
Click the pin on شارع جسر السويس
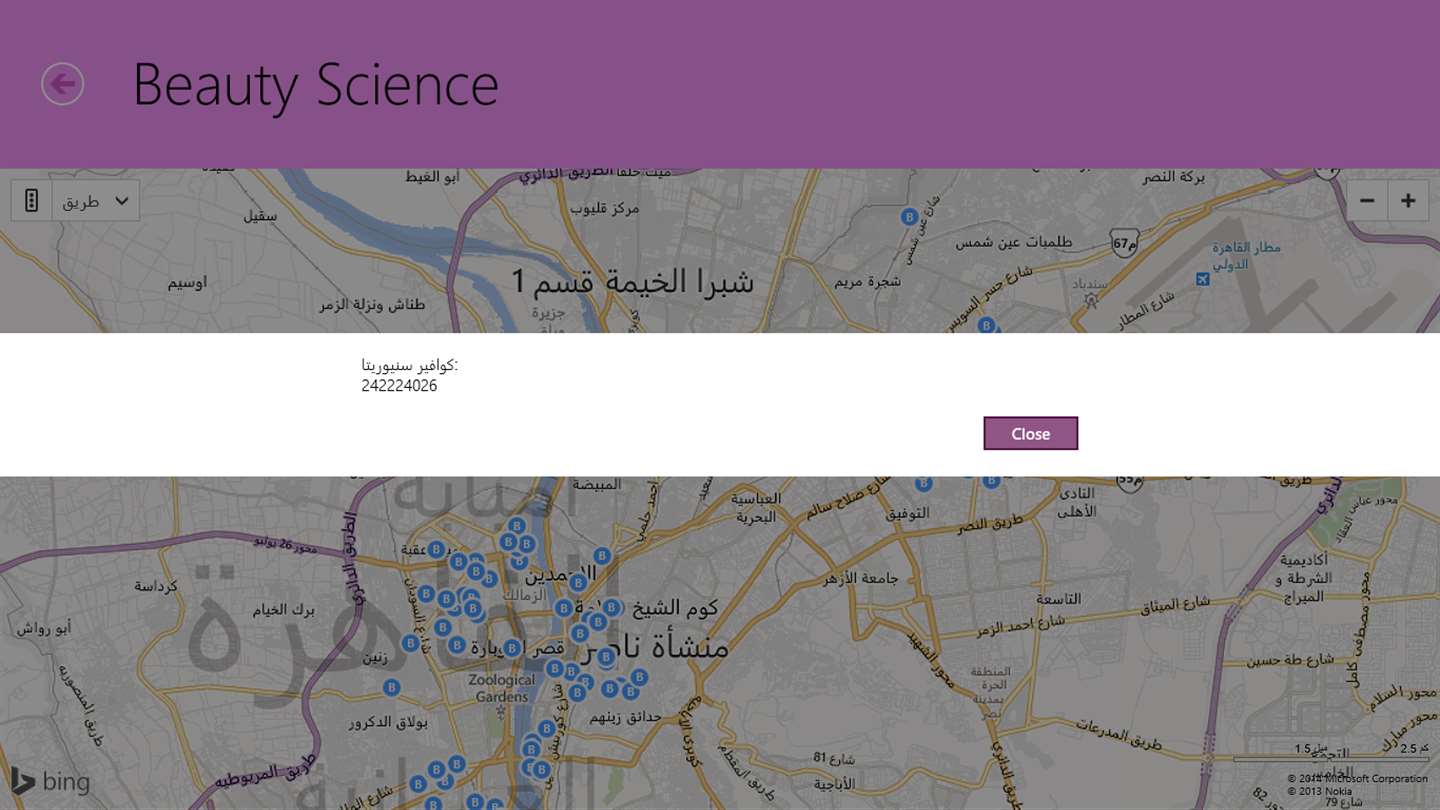[986, 325]
